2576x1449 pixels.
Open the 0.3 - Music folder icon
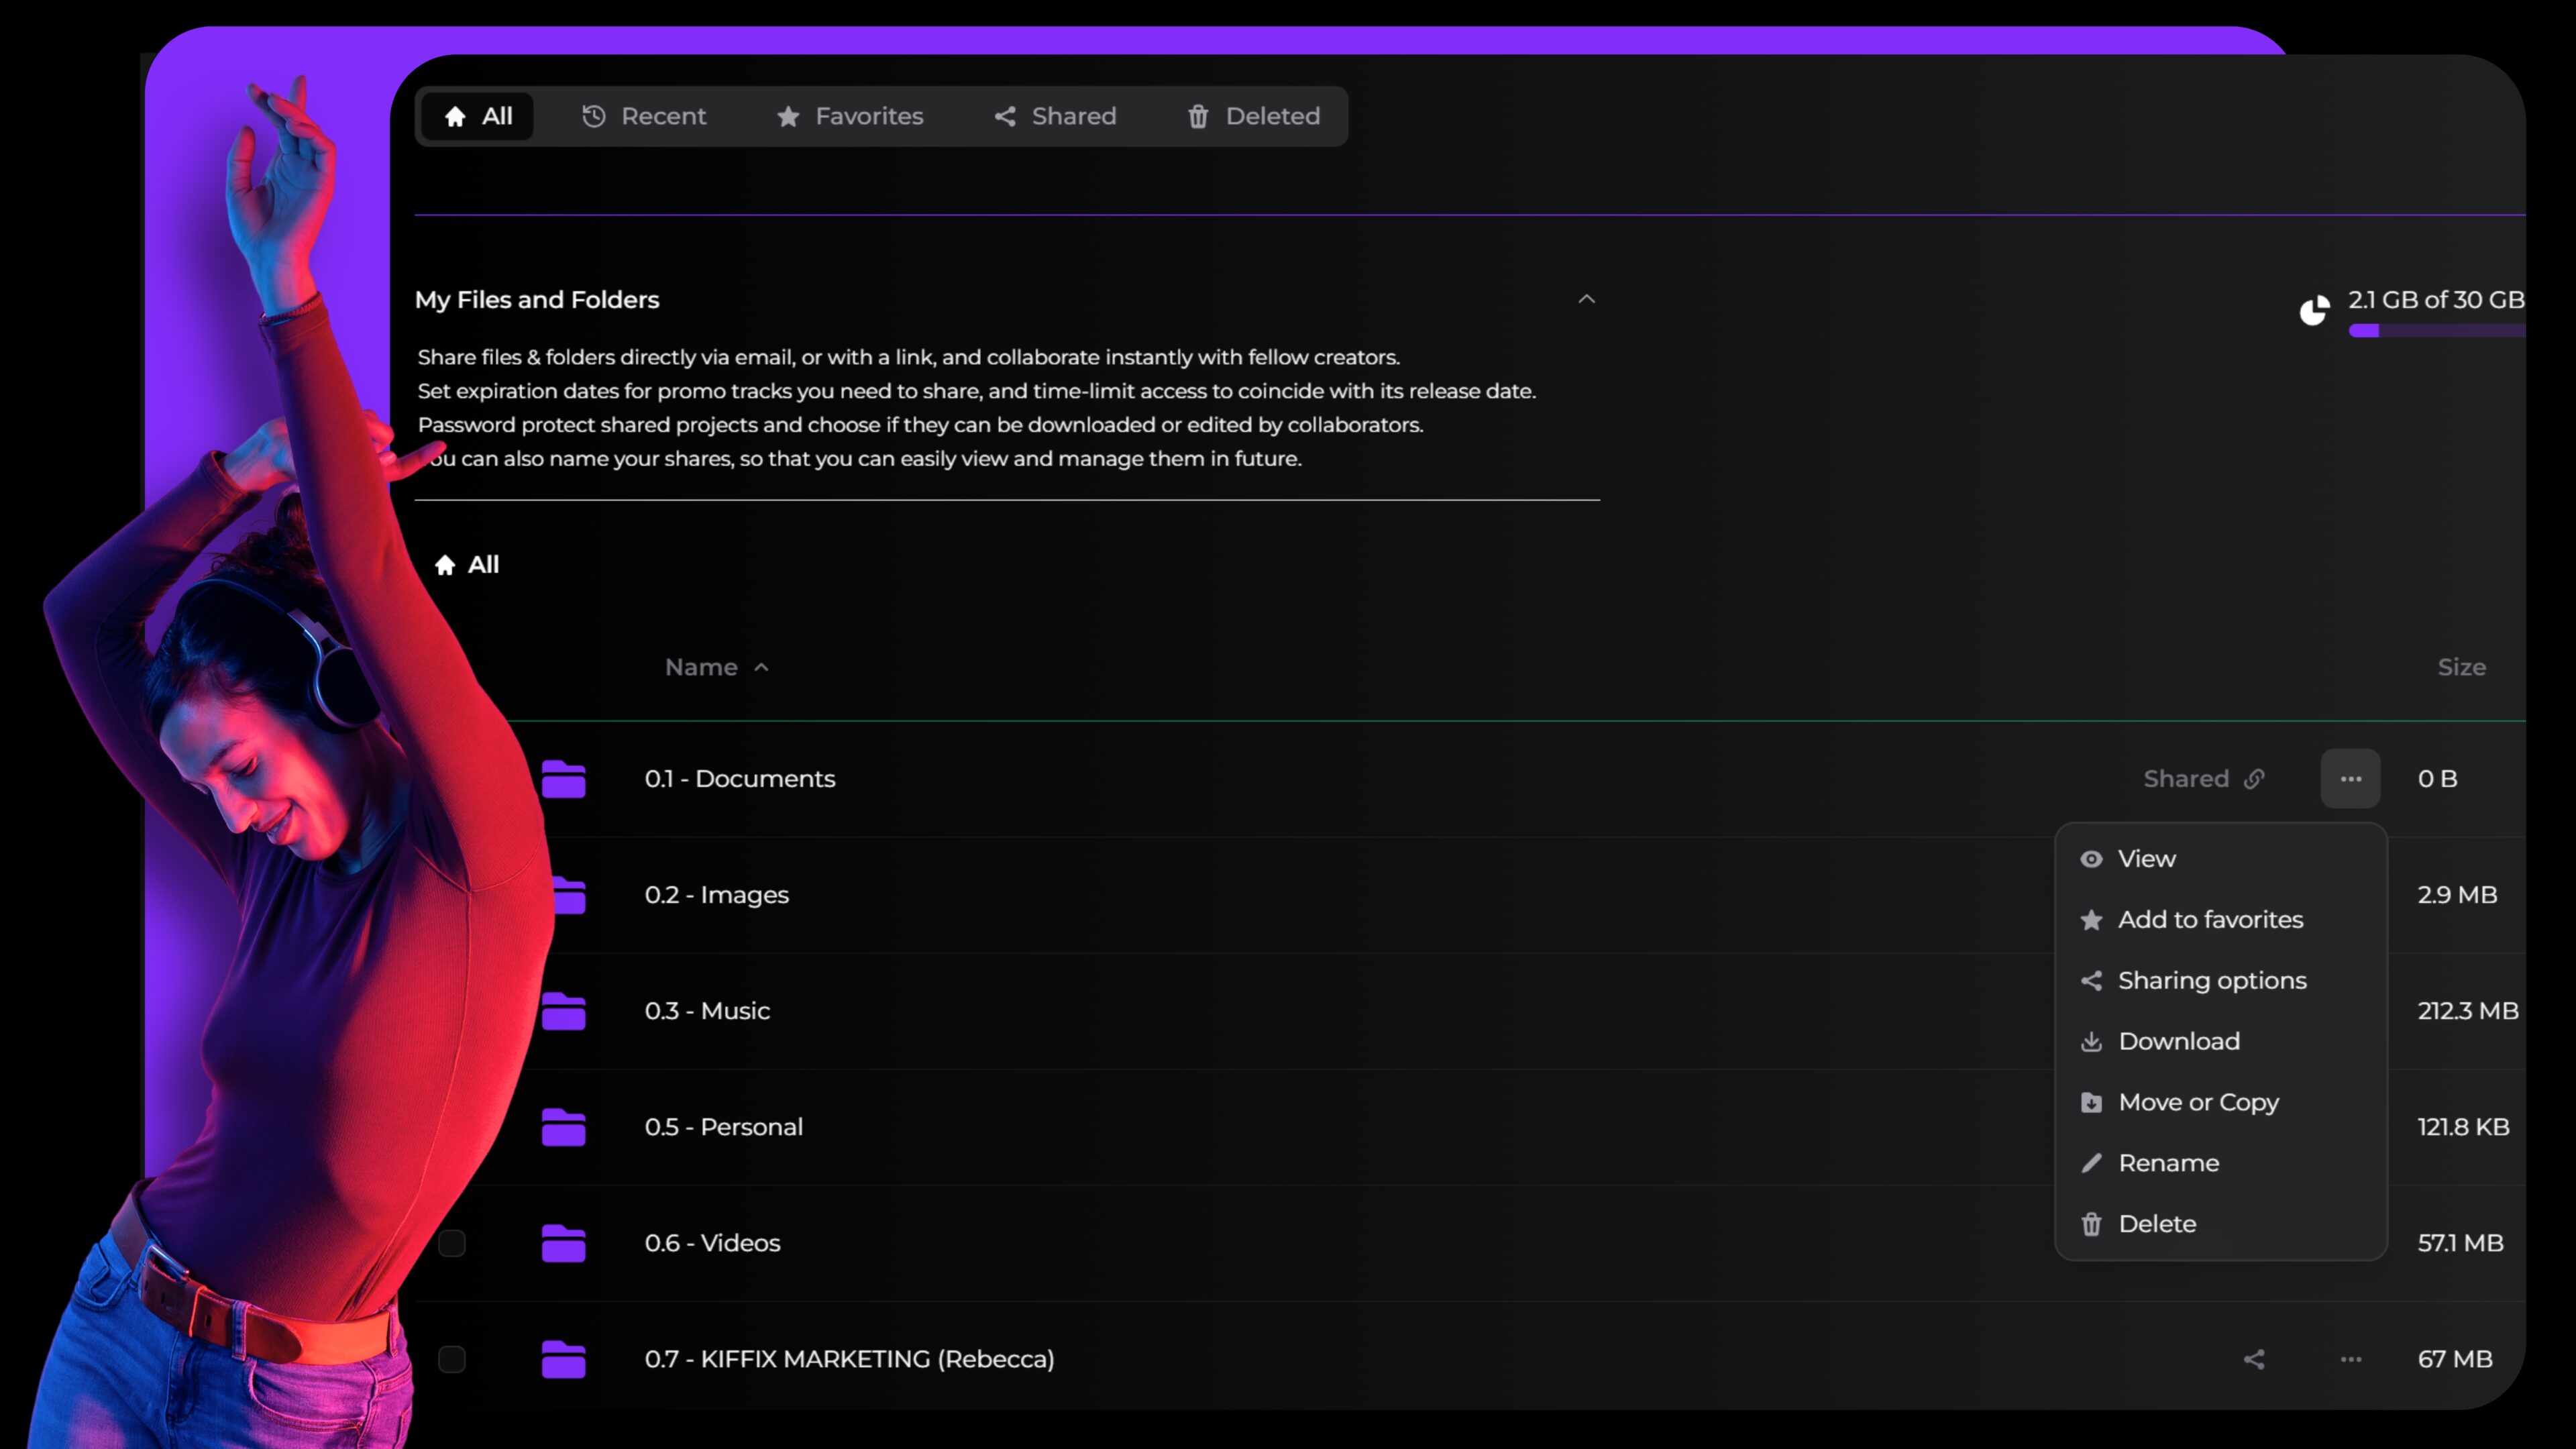(x=563, y=1011)
